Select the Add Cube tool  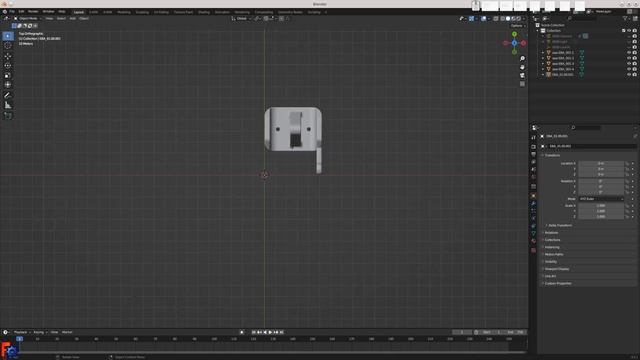(x=8, y=116)
